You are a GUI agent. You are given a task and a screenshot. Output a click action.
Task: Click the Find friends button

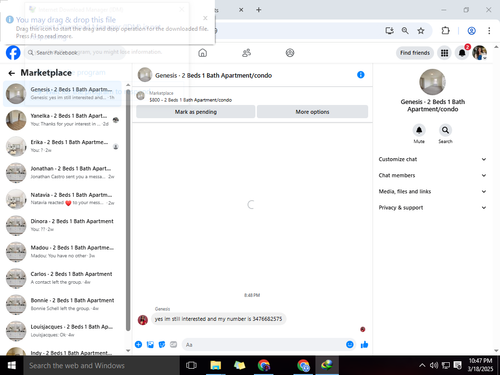coord(415,53)
